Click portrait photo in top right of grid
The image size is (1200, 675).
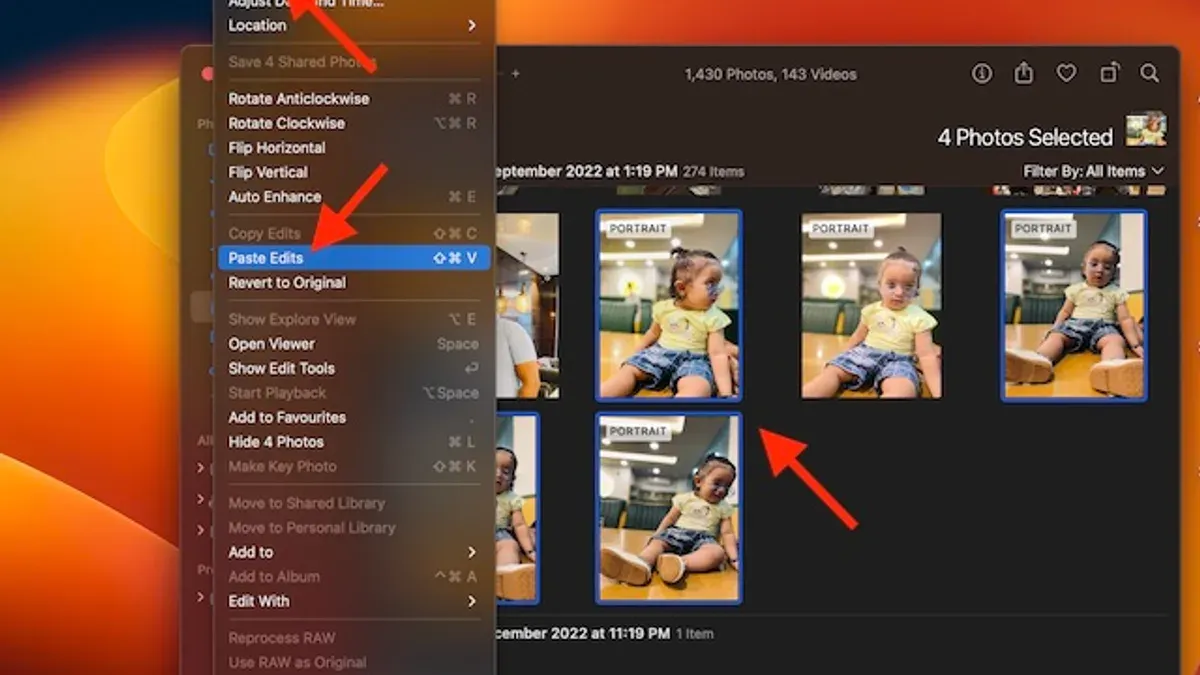click(x=1074, y=305)
